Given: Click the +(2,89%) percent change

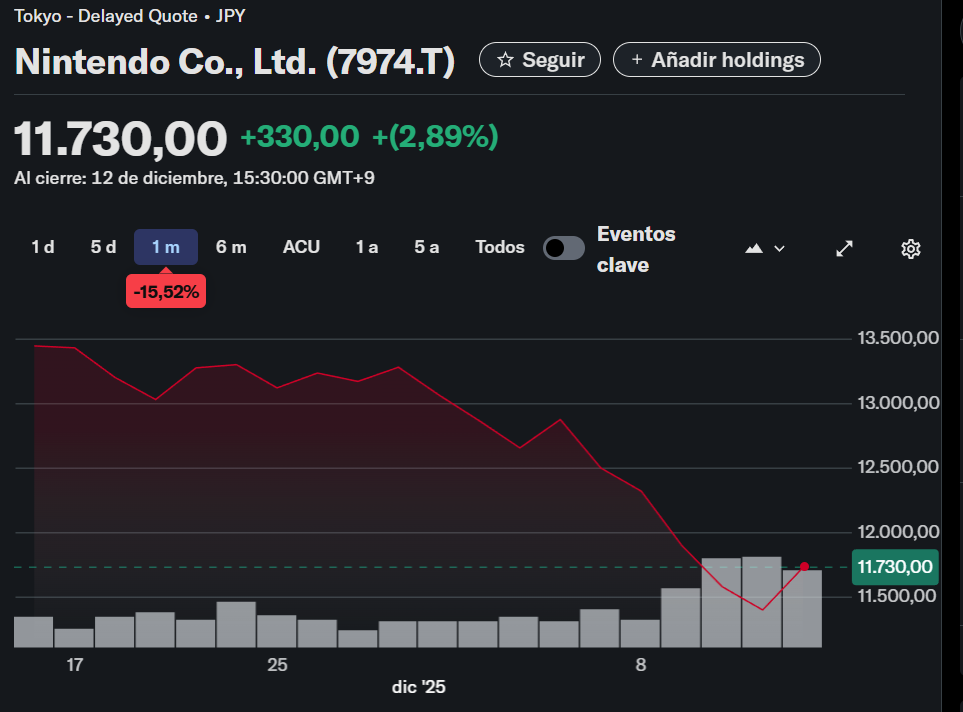Looking at the screenshot, I should tap(435, 136).
